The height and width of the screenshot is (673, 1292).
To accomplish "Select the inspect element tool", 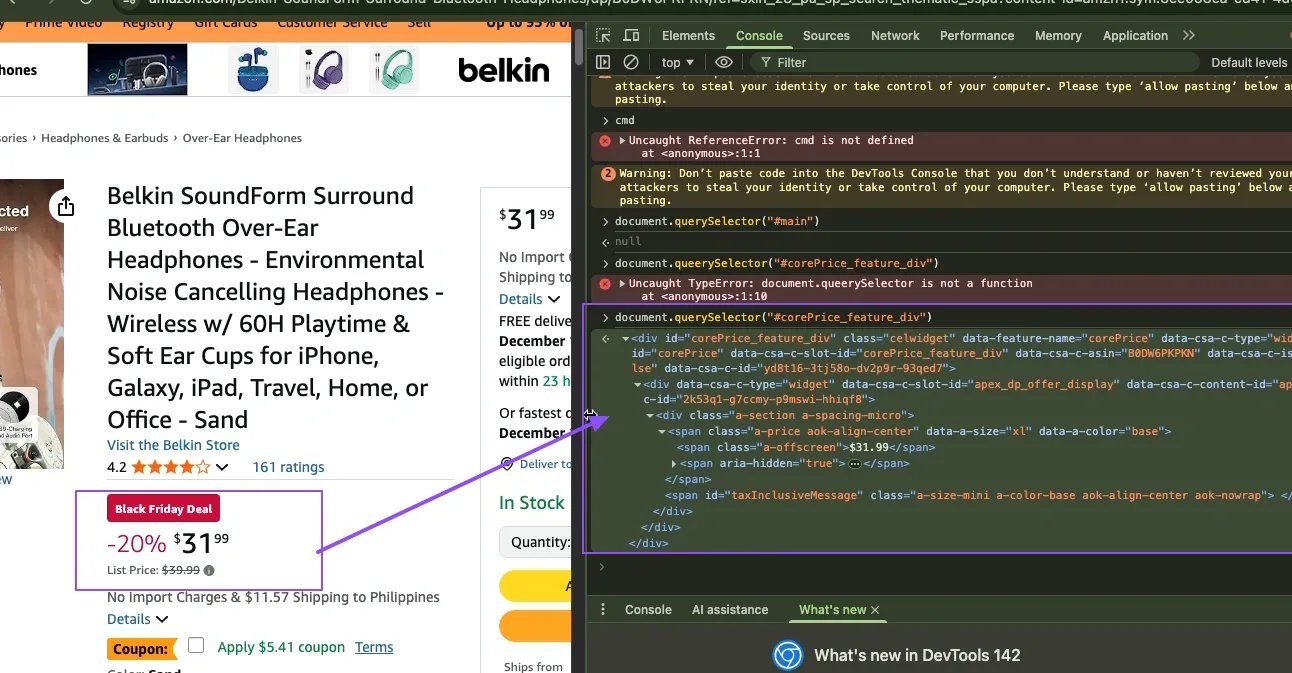I will 605,35.
